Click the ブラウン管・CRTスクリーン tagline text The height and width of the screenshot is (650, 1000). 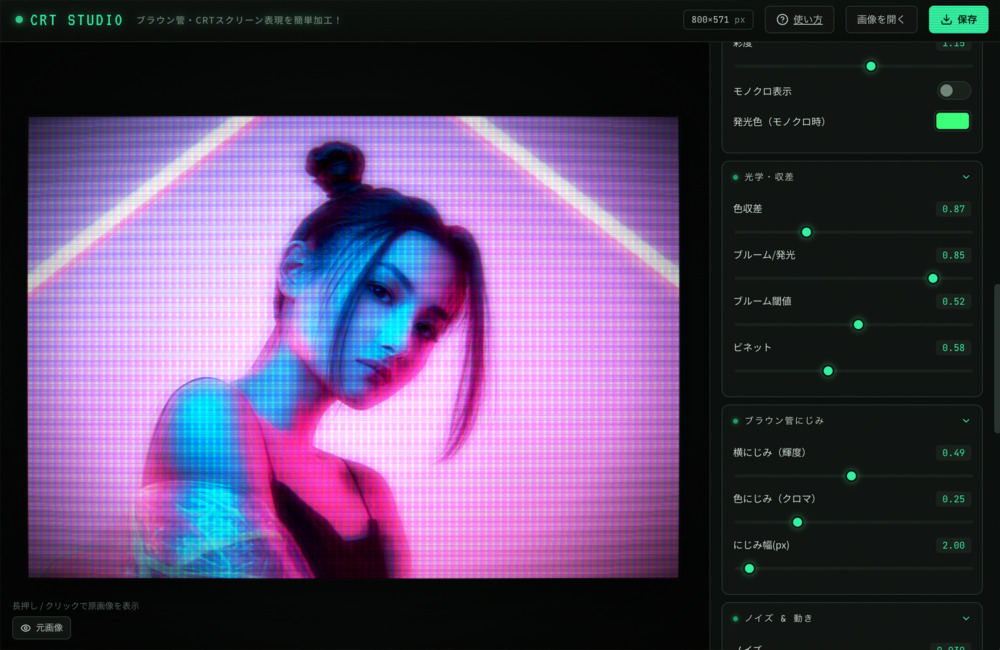pos(239,20)
